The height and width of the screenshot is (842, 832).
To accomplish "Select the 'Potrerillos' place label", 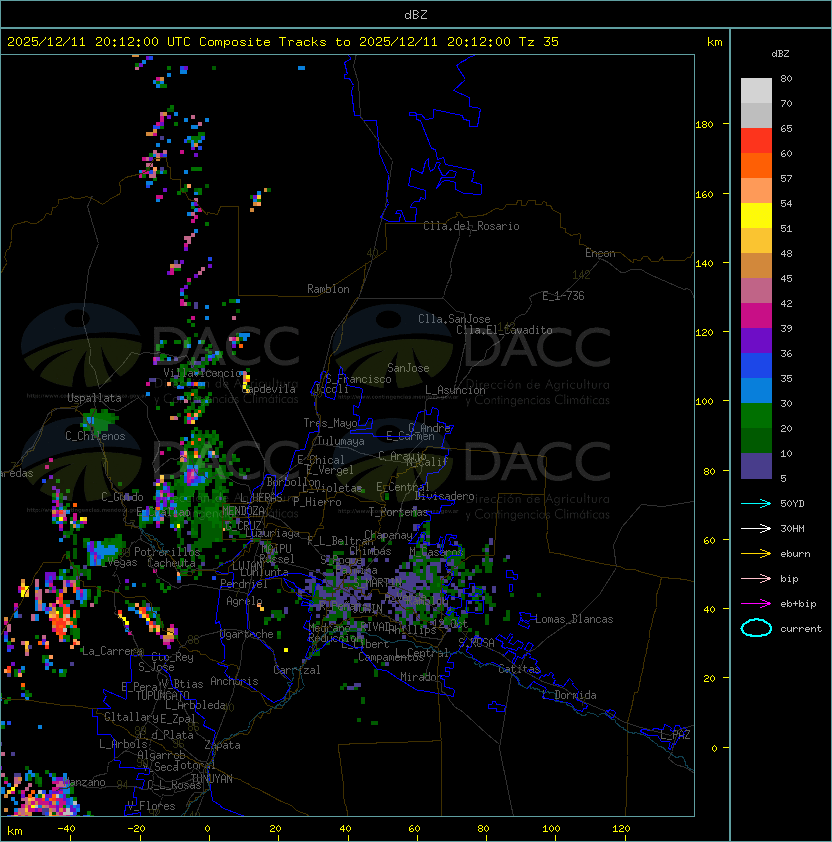I will pyautogui.click(x=167, y=551).
